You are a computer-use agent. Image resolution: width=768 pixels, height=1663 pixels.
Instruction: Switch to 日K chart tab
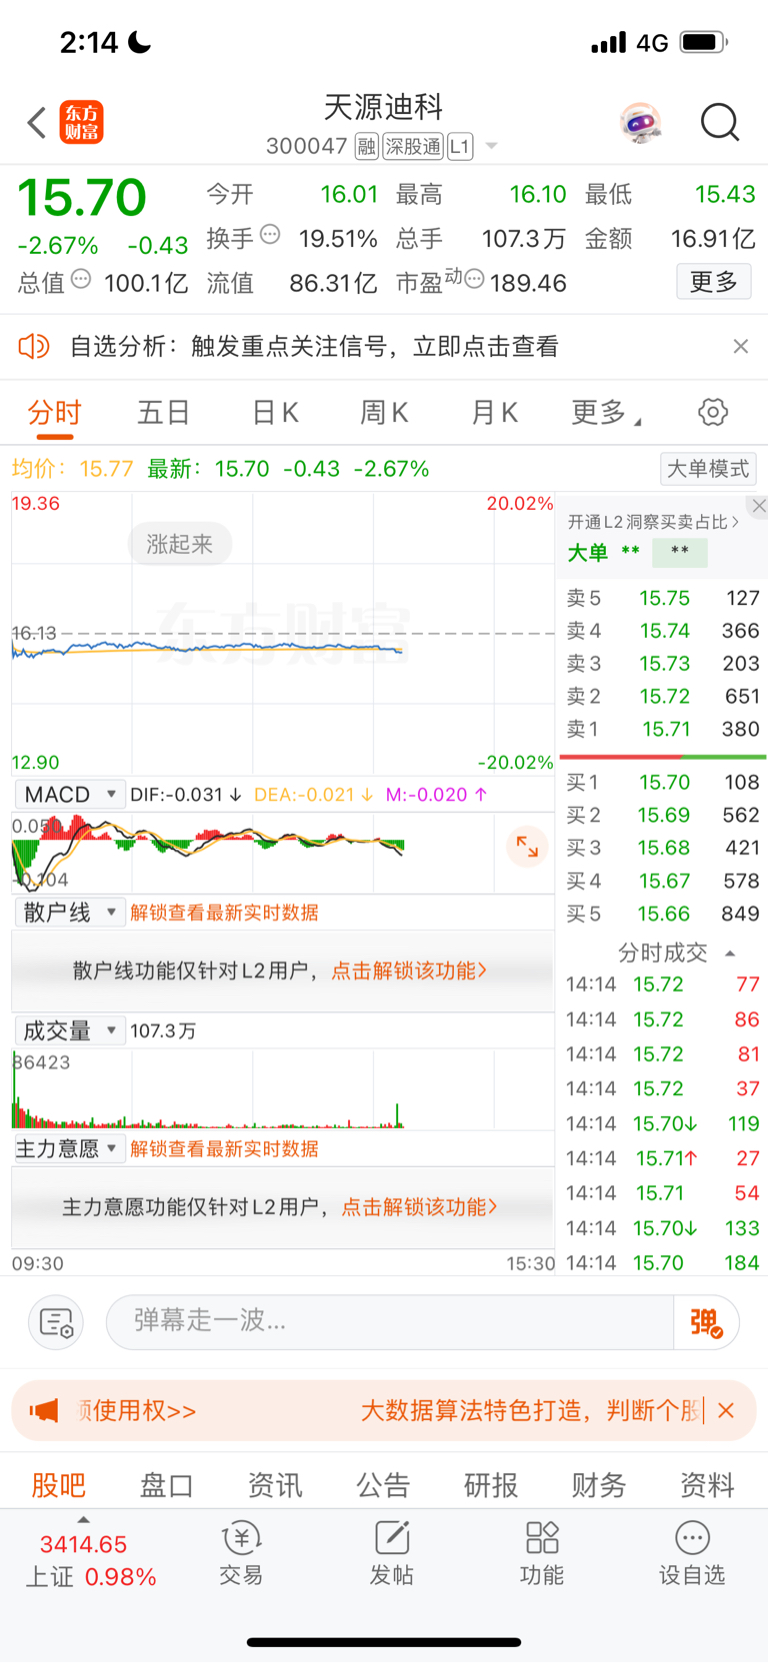275,412
